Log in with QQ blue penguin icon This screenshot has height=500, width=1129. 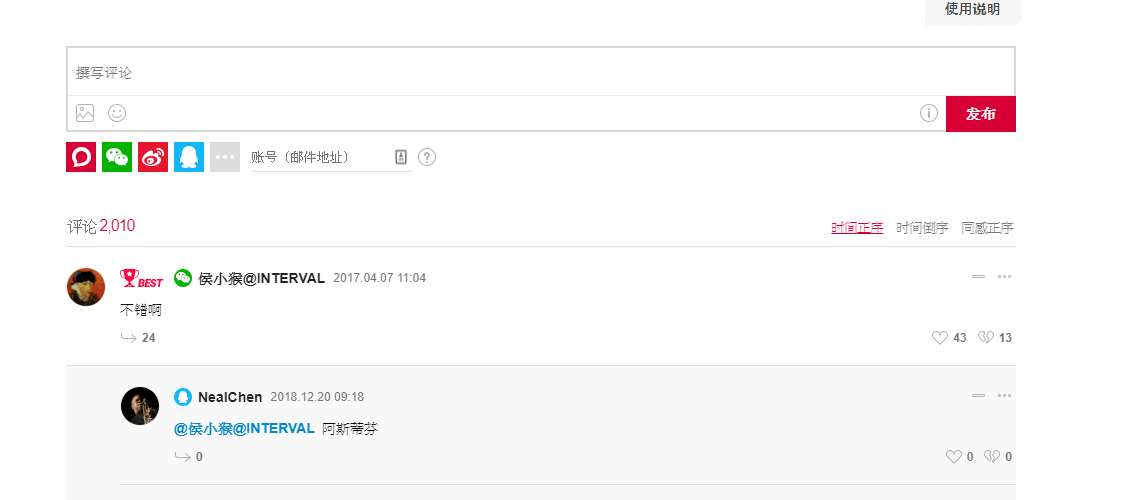tap(189, 157)
